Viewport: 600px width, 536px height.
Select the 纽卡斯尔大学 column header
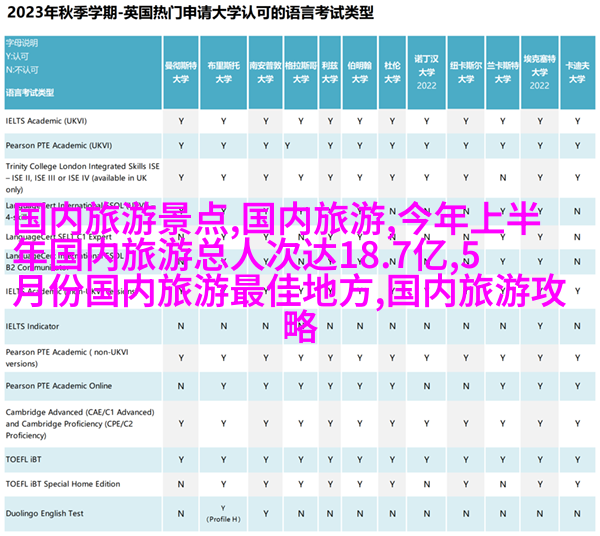466,72
